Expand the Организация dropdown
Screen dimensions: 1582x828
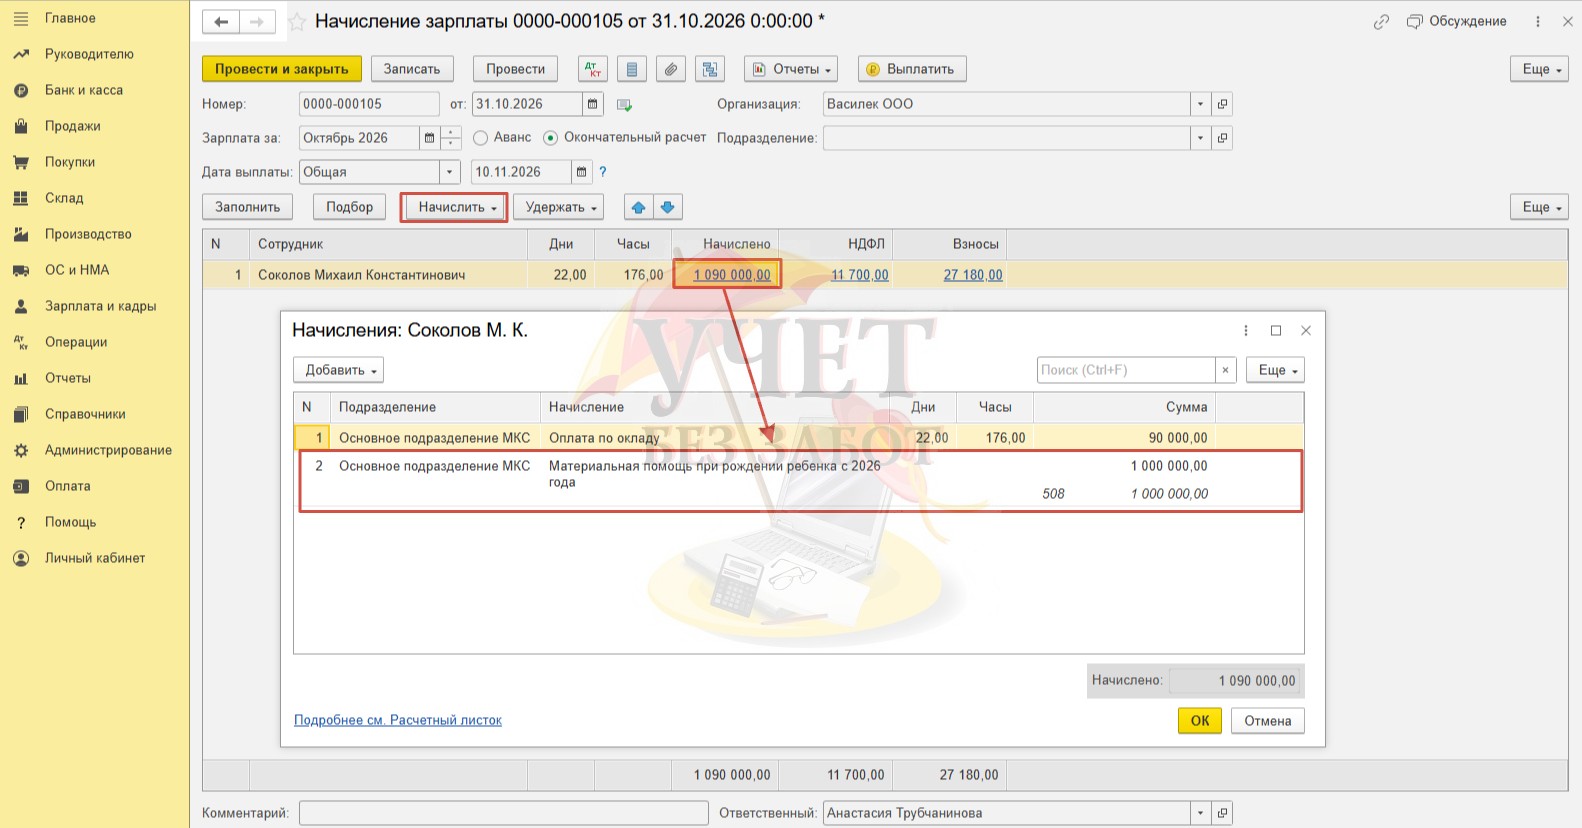(1201, 104)
